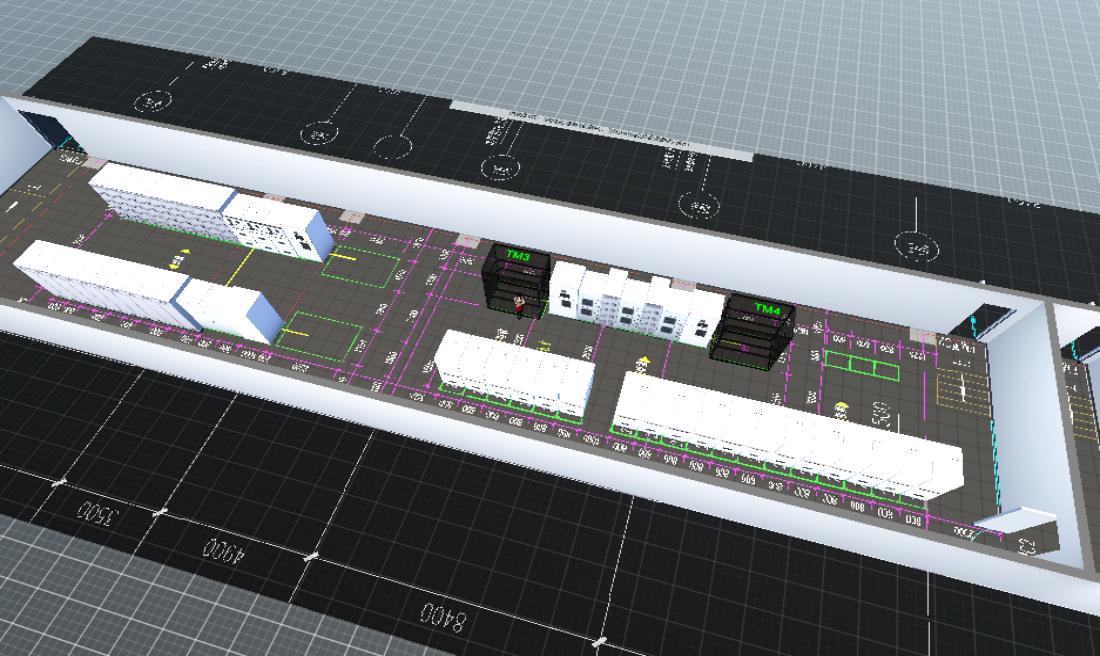The width and height of the screenshot is (1100, 656).
Task: Pick the yellow arrow marker between left cabinet rows
Action: click(178, 259)
